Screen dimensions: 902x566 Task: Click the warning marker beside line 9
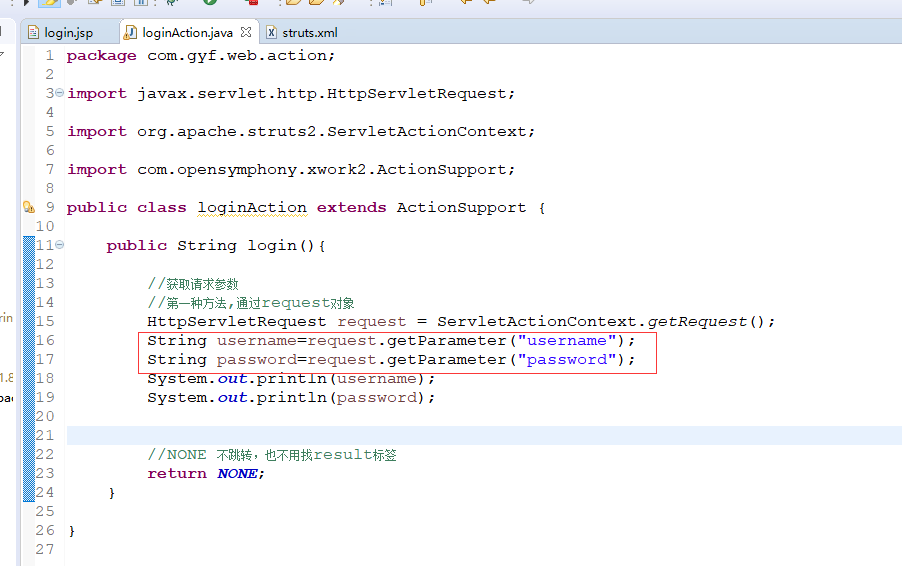pos(29,207)
